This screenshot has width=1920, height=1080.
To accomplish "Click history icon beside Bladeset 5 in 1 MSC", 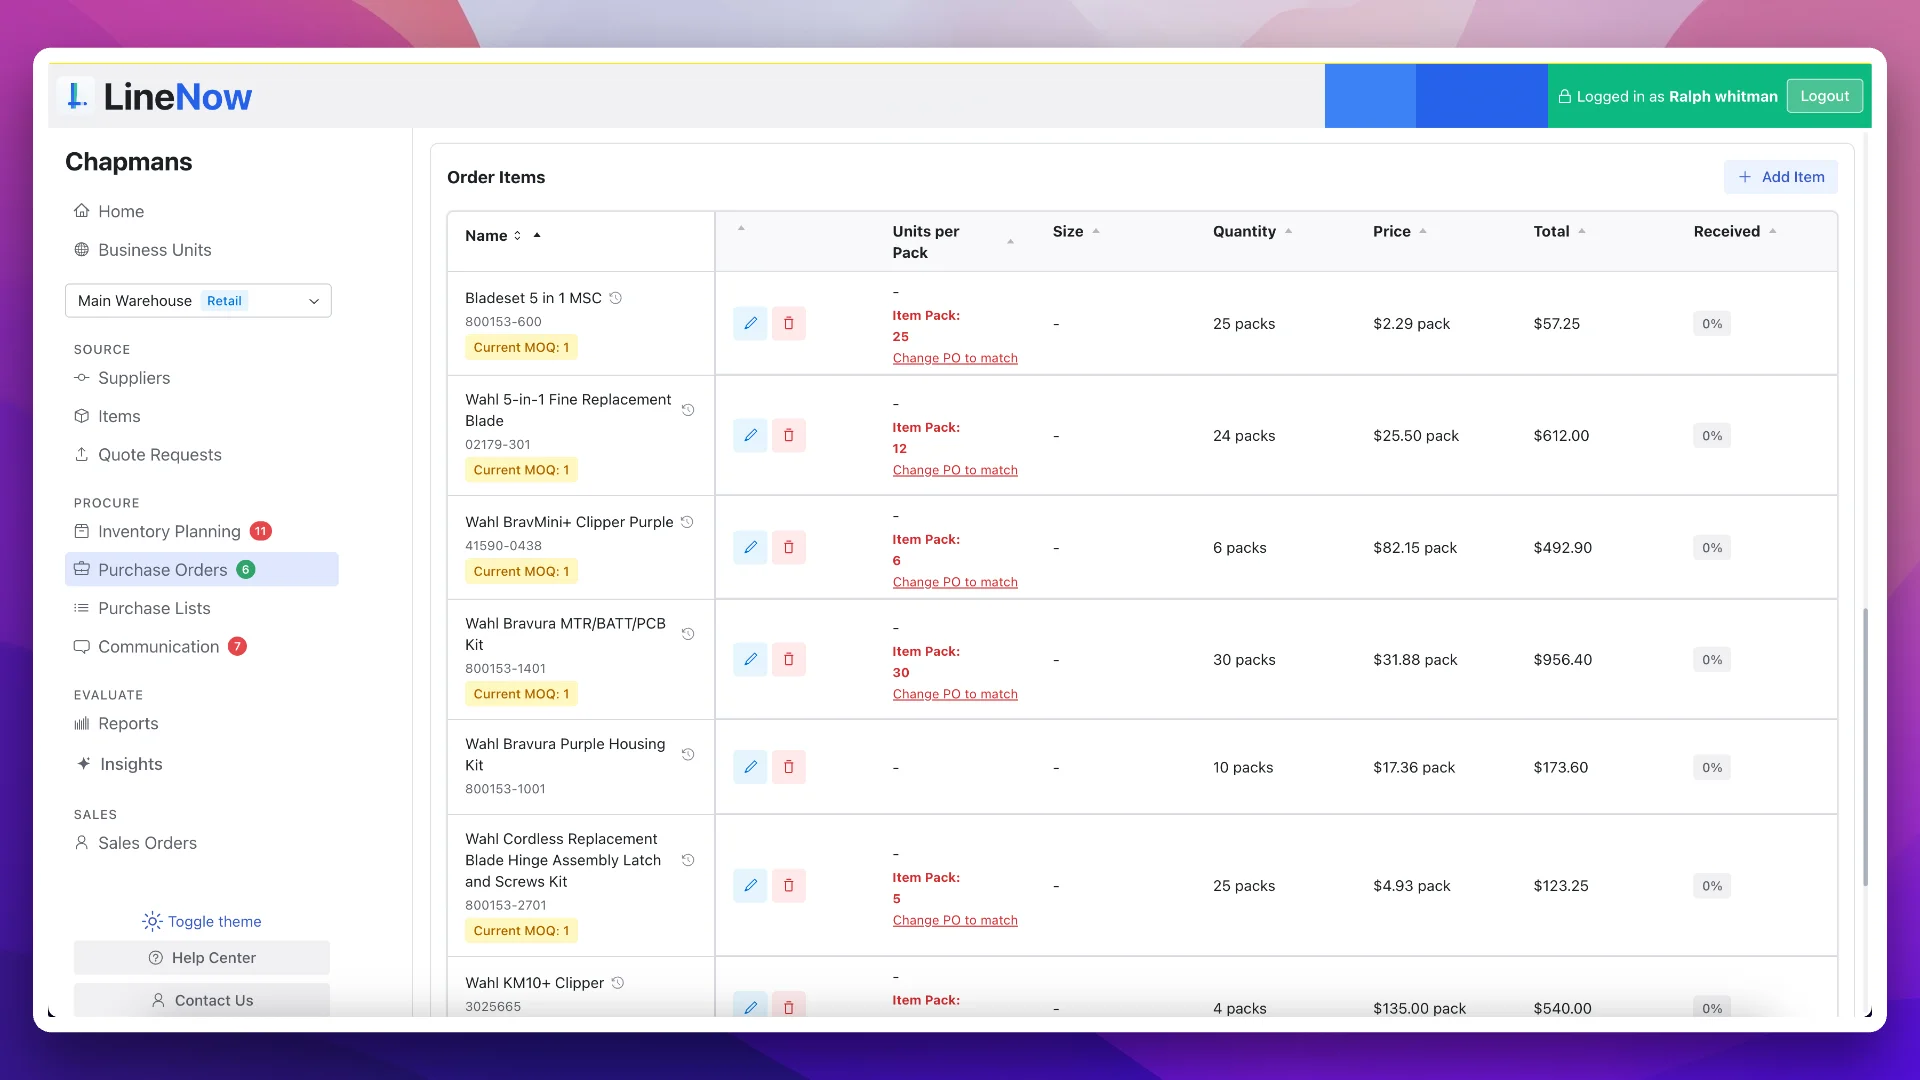I will pos(616,298).
